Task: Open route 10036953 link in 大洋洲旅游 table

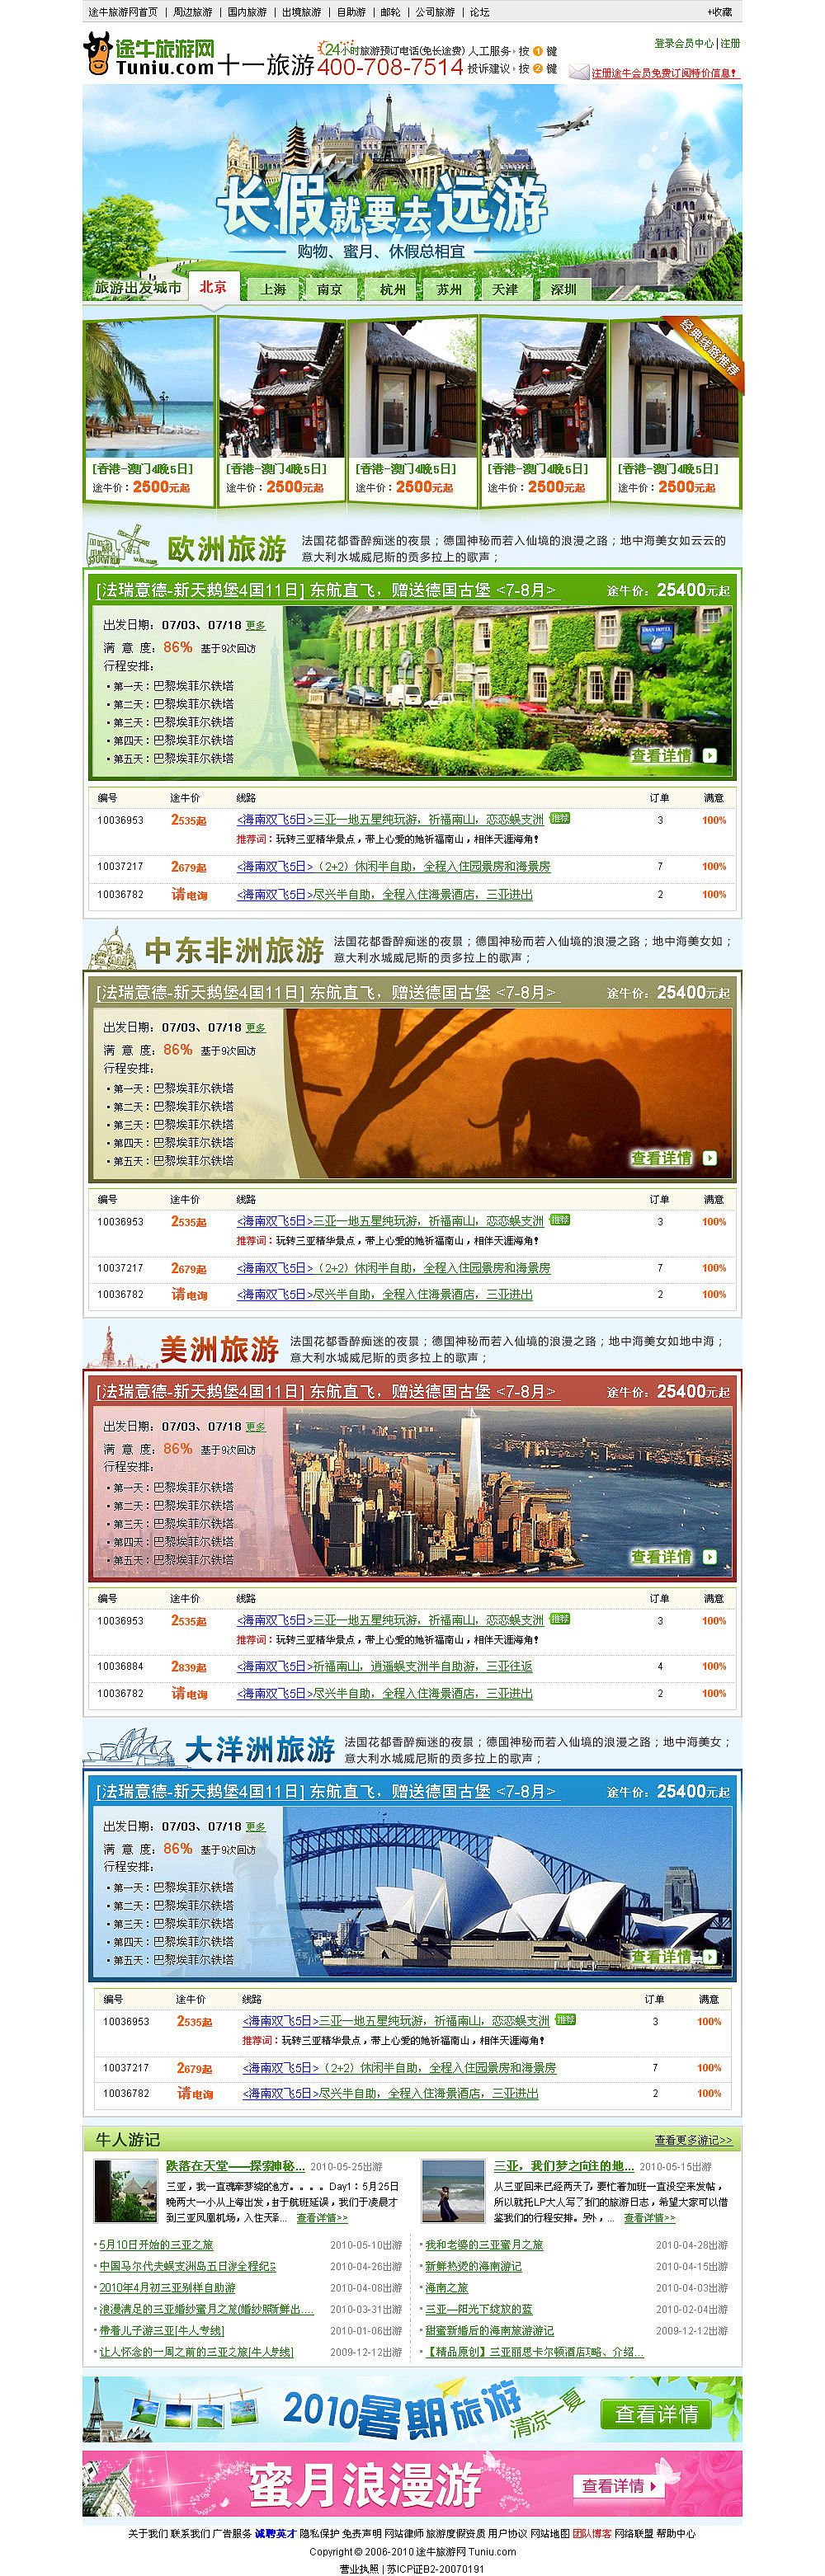Action: click(x=396, y=2020)
